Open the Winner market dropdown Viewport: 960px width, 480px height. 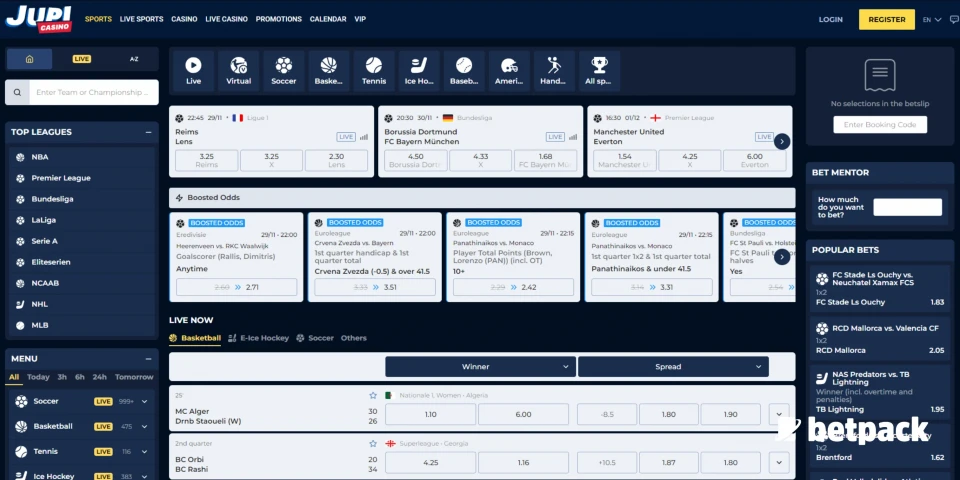(480, 367)
